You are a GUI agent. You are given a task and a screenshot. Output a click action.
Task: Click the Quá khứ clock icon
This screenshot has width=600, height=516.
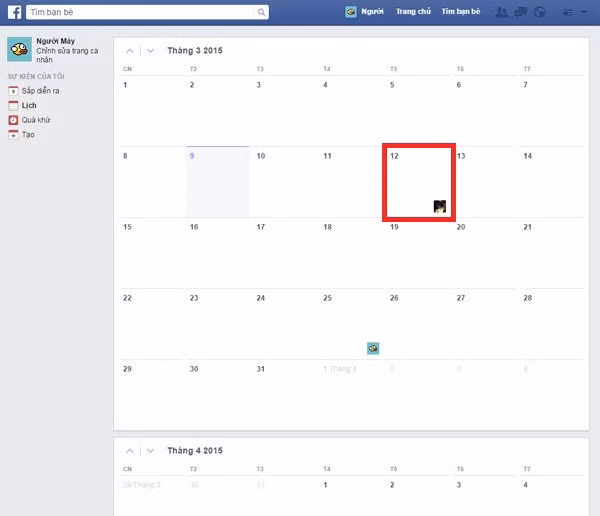[13, 120]
